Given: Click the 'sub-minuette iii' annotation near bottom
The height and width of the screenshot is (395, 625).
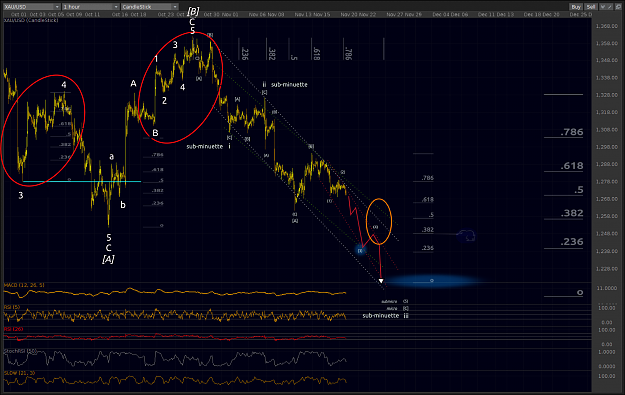Looking at the screenshot, I should (x=385, y=315).
